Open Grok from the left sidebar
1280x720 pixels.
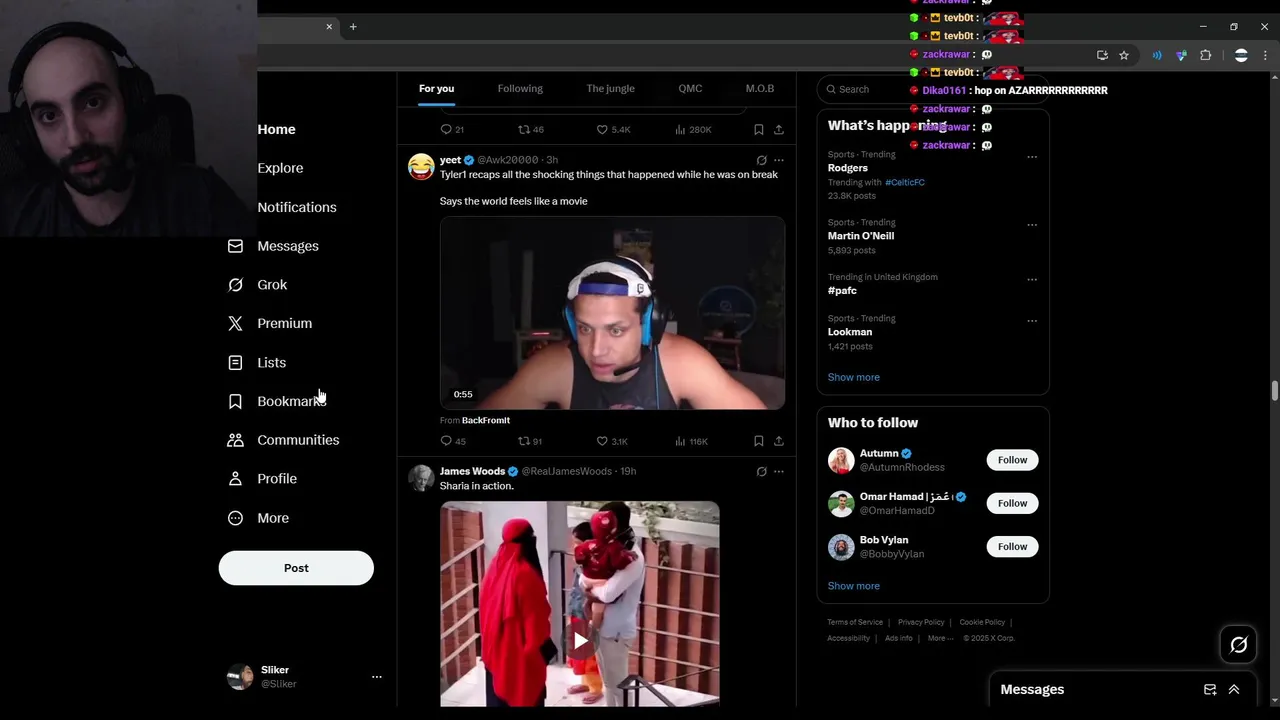pos(258,285)
